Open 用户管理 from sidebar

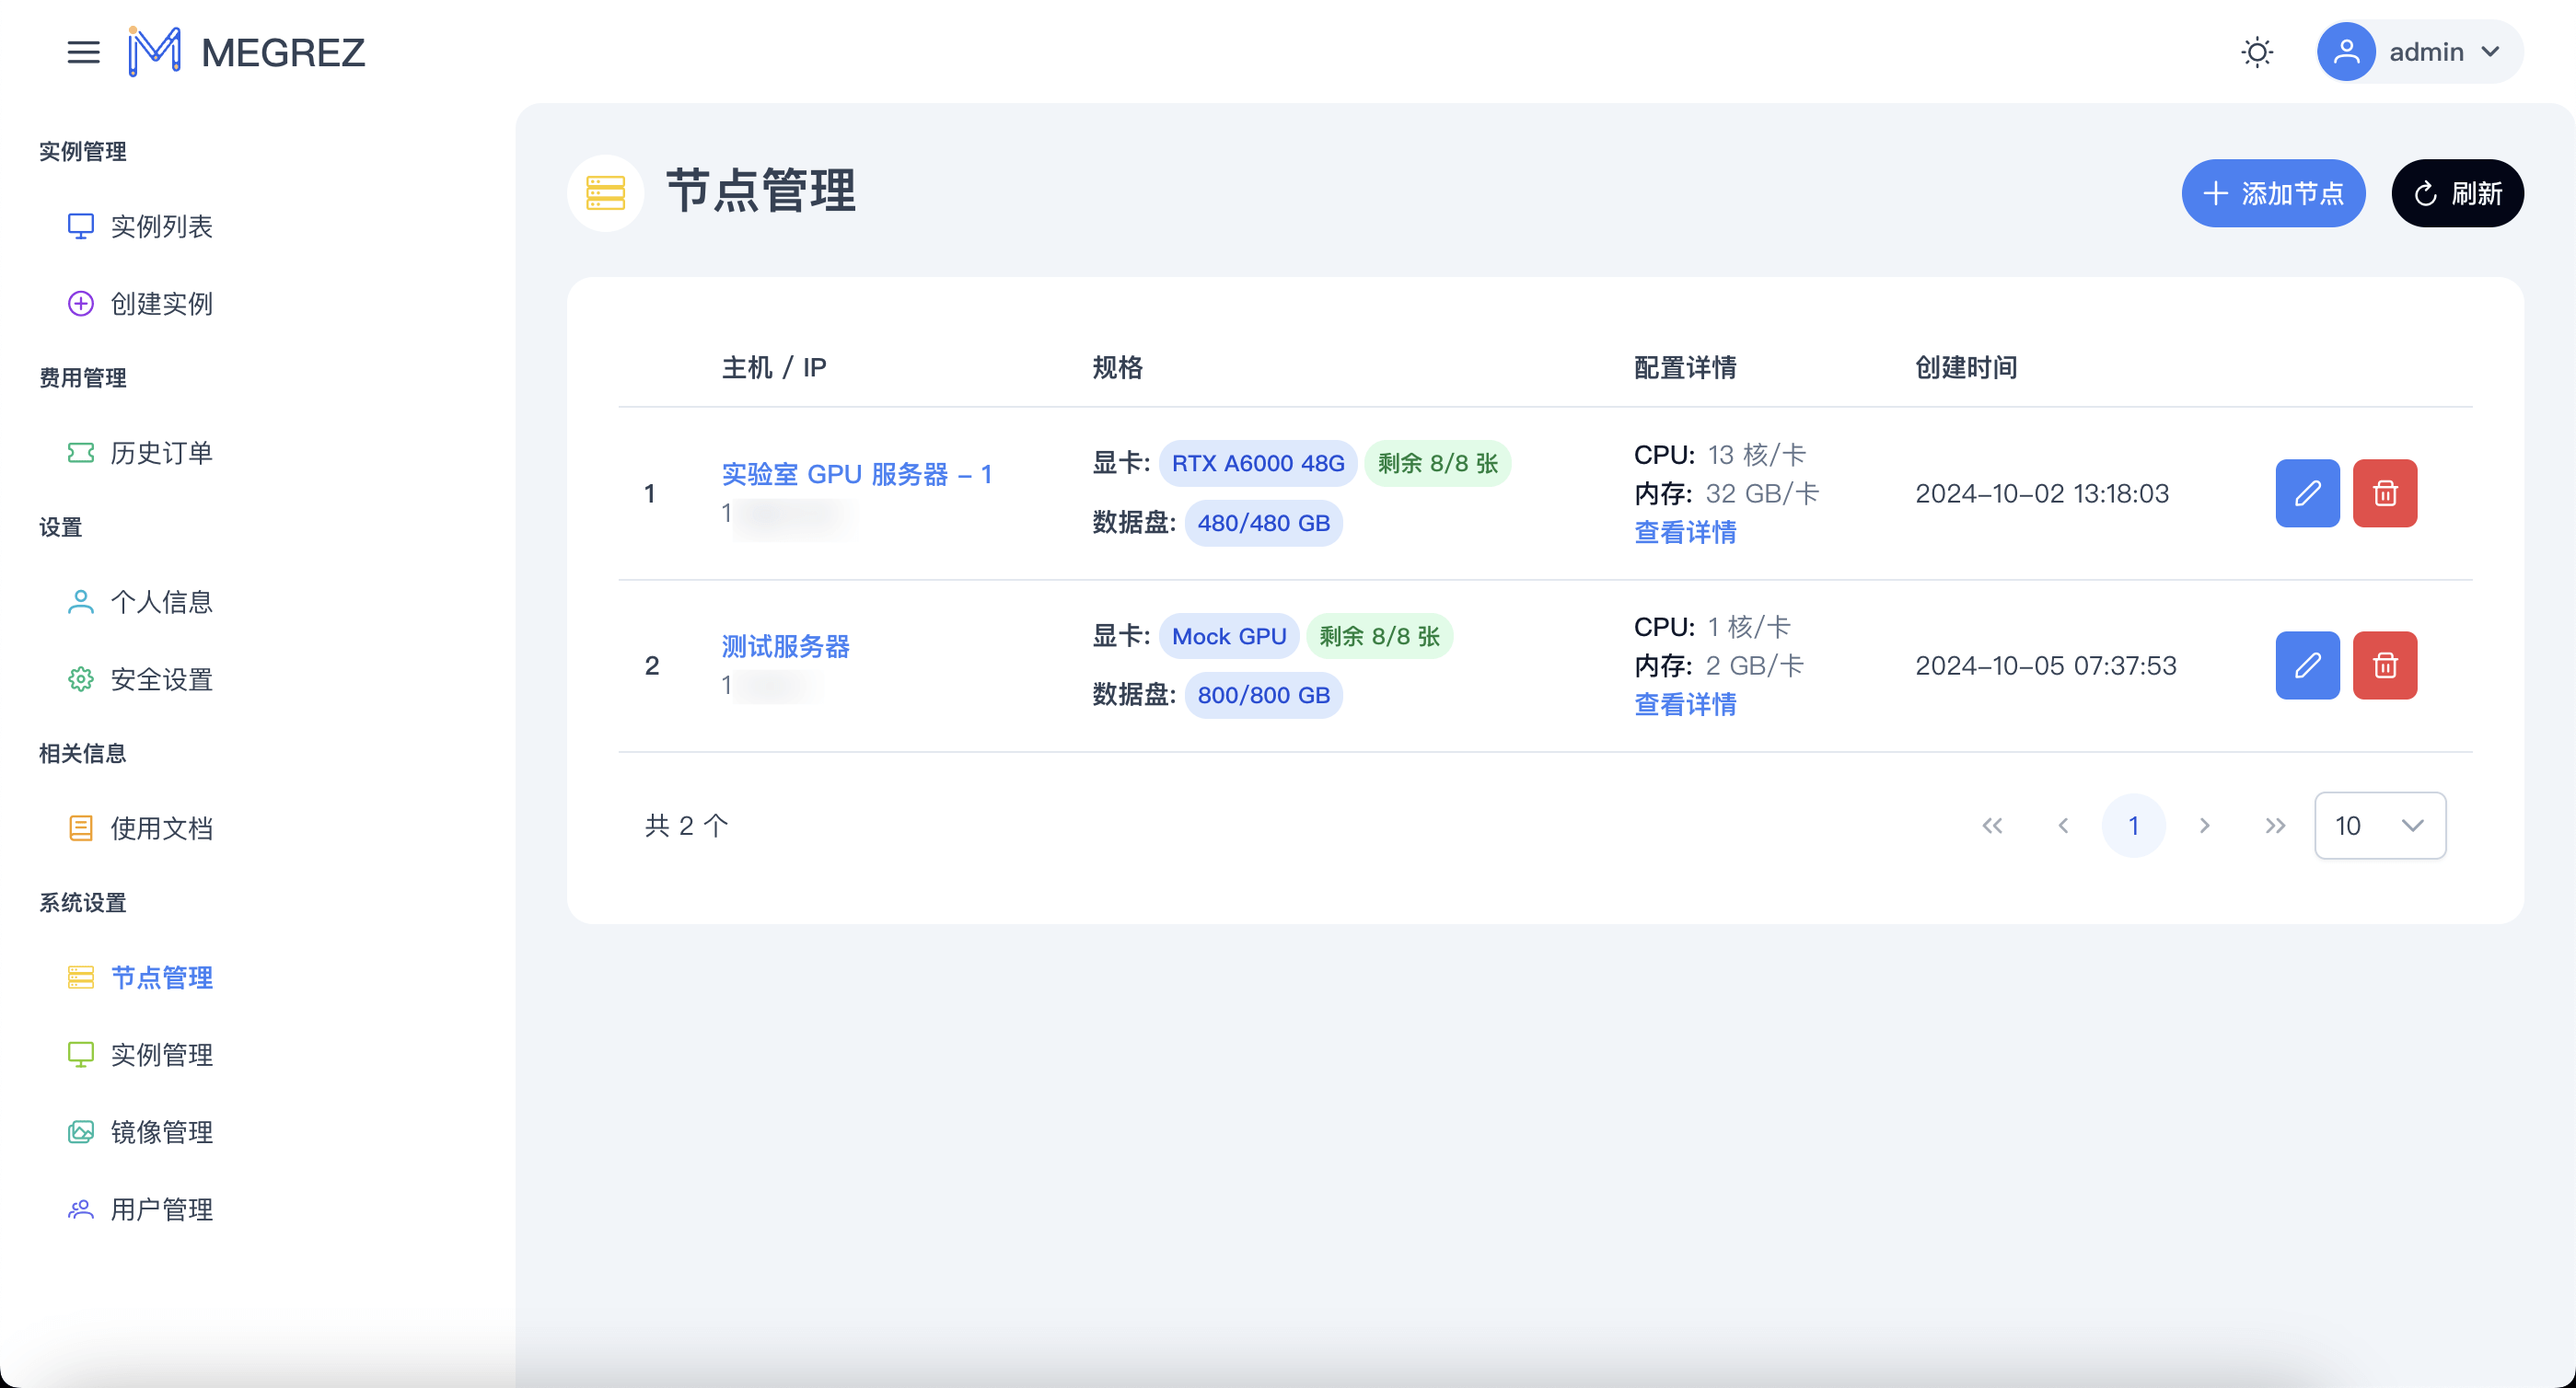[161, 1210]
